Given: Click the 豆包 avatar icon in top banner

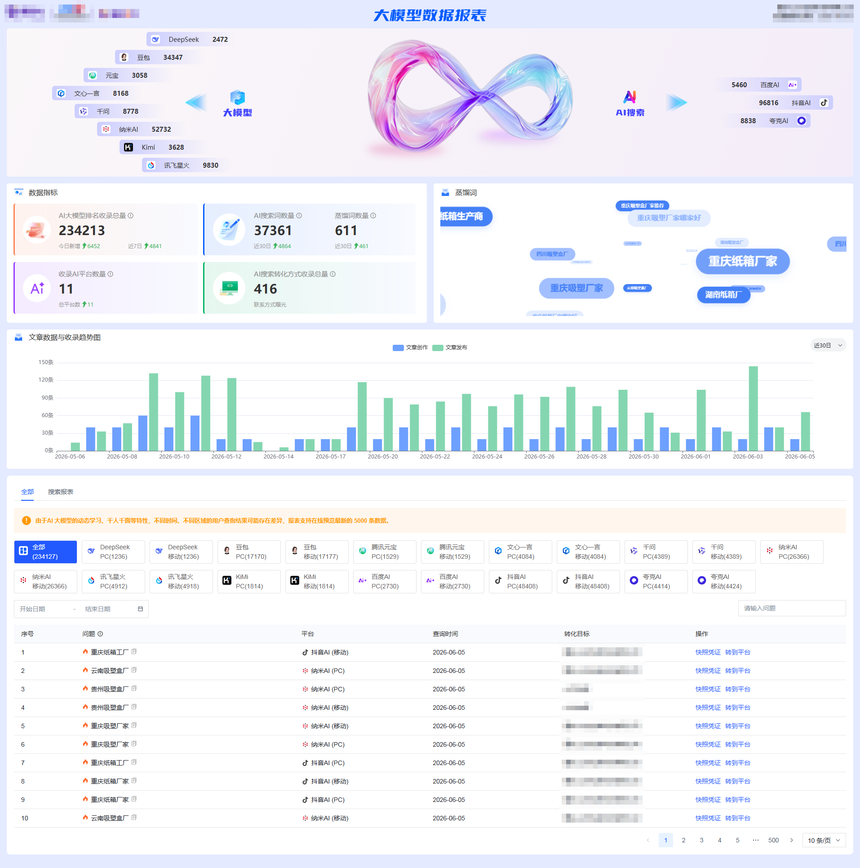Looking at the screenshot, I should point(124,57).
